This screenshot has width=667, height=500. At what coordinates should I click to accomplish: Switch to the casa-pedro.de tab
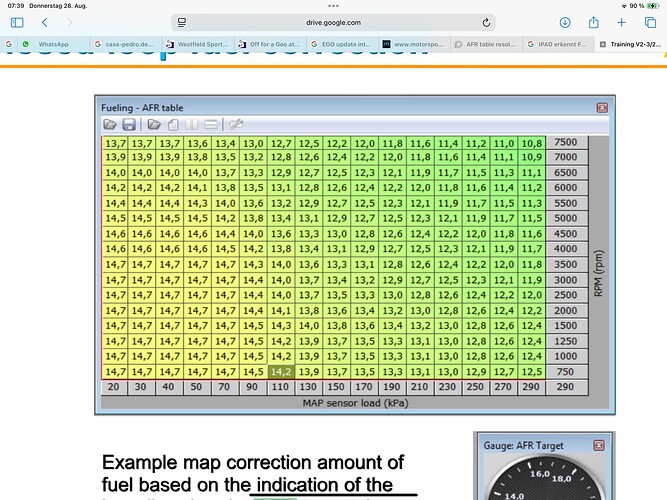(125, 44)
